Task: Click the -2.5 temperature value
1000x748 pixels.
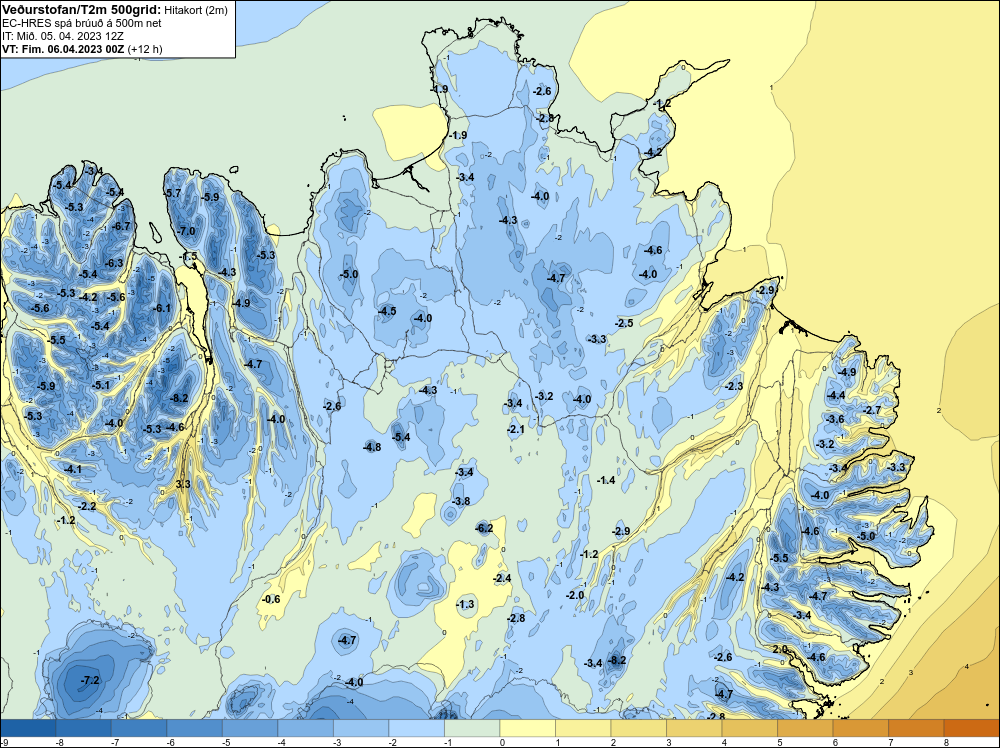Action: tap(624, 323)
